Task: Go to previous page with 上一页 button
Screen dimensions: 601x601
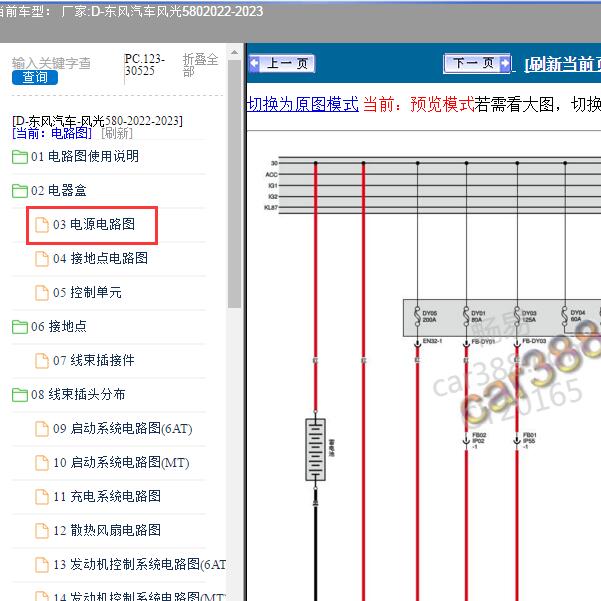Action: click(282, 63)
